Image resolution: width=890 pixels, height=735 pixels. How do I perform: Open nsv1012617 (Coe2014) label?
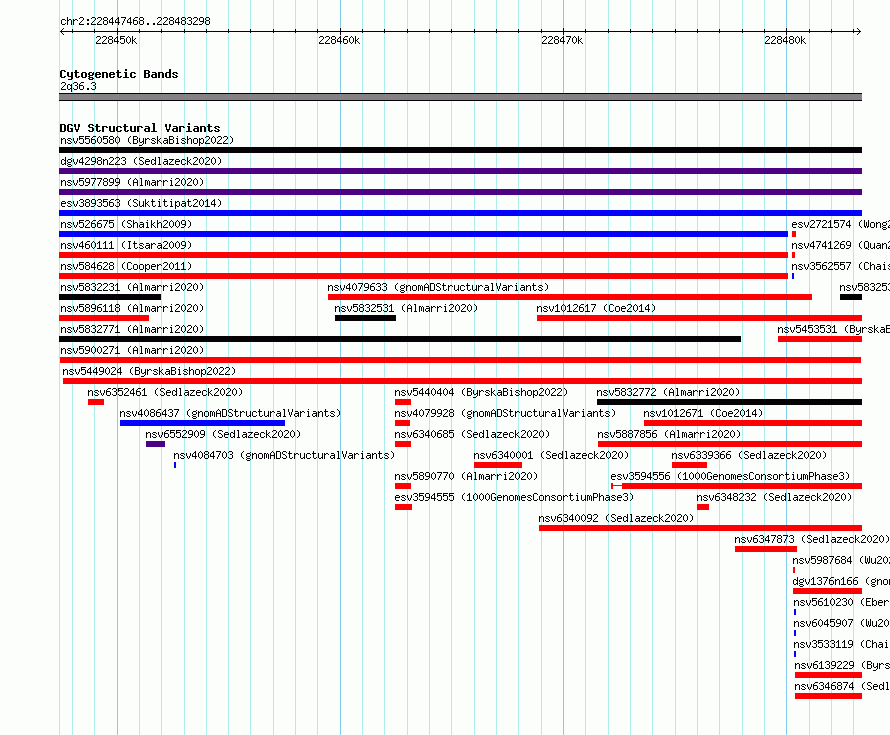tap(596, 308)
